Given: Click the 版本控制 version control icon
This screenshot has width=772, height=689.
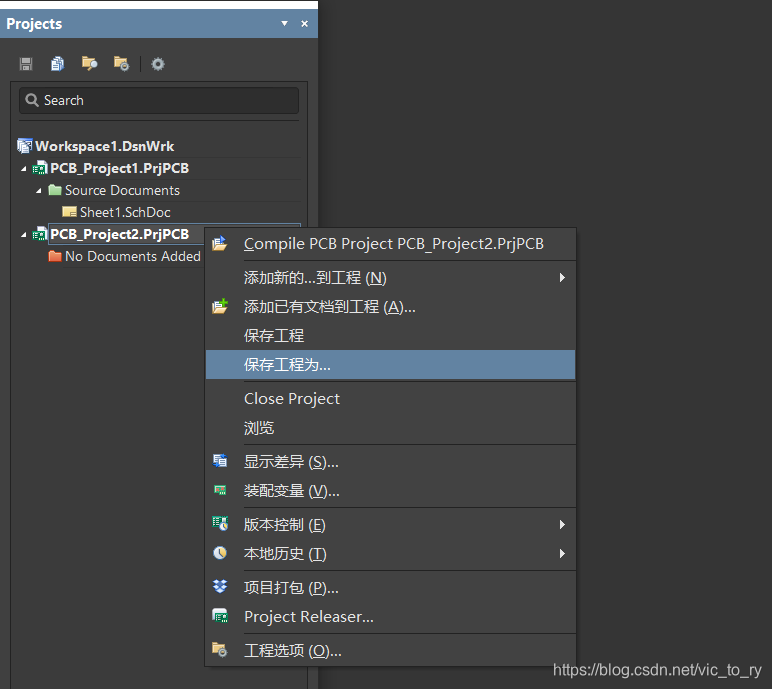Looking at the screenshot, I should (x=220, y=523).
